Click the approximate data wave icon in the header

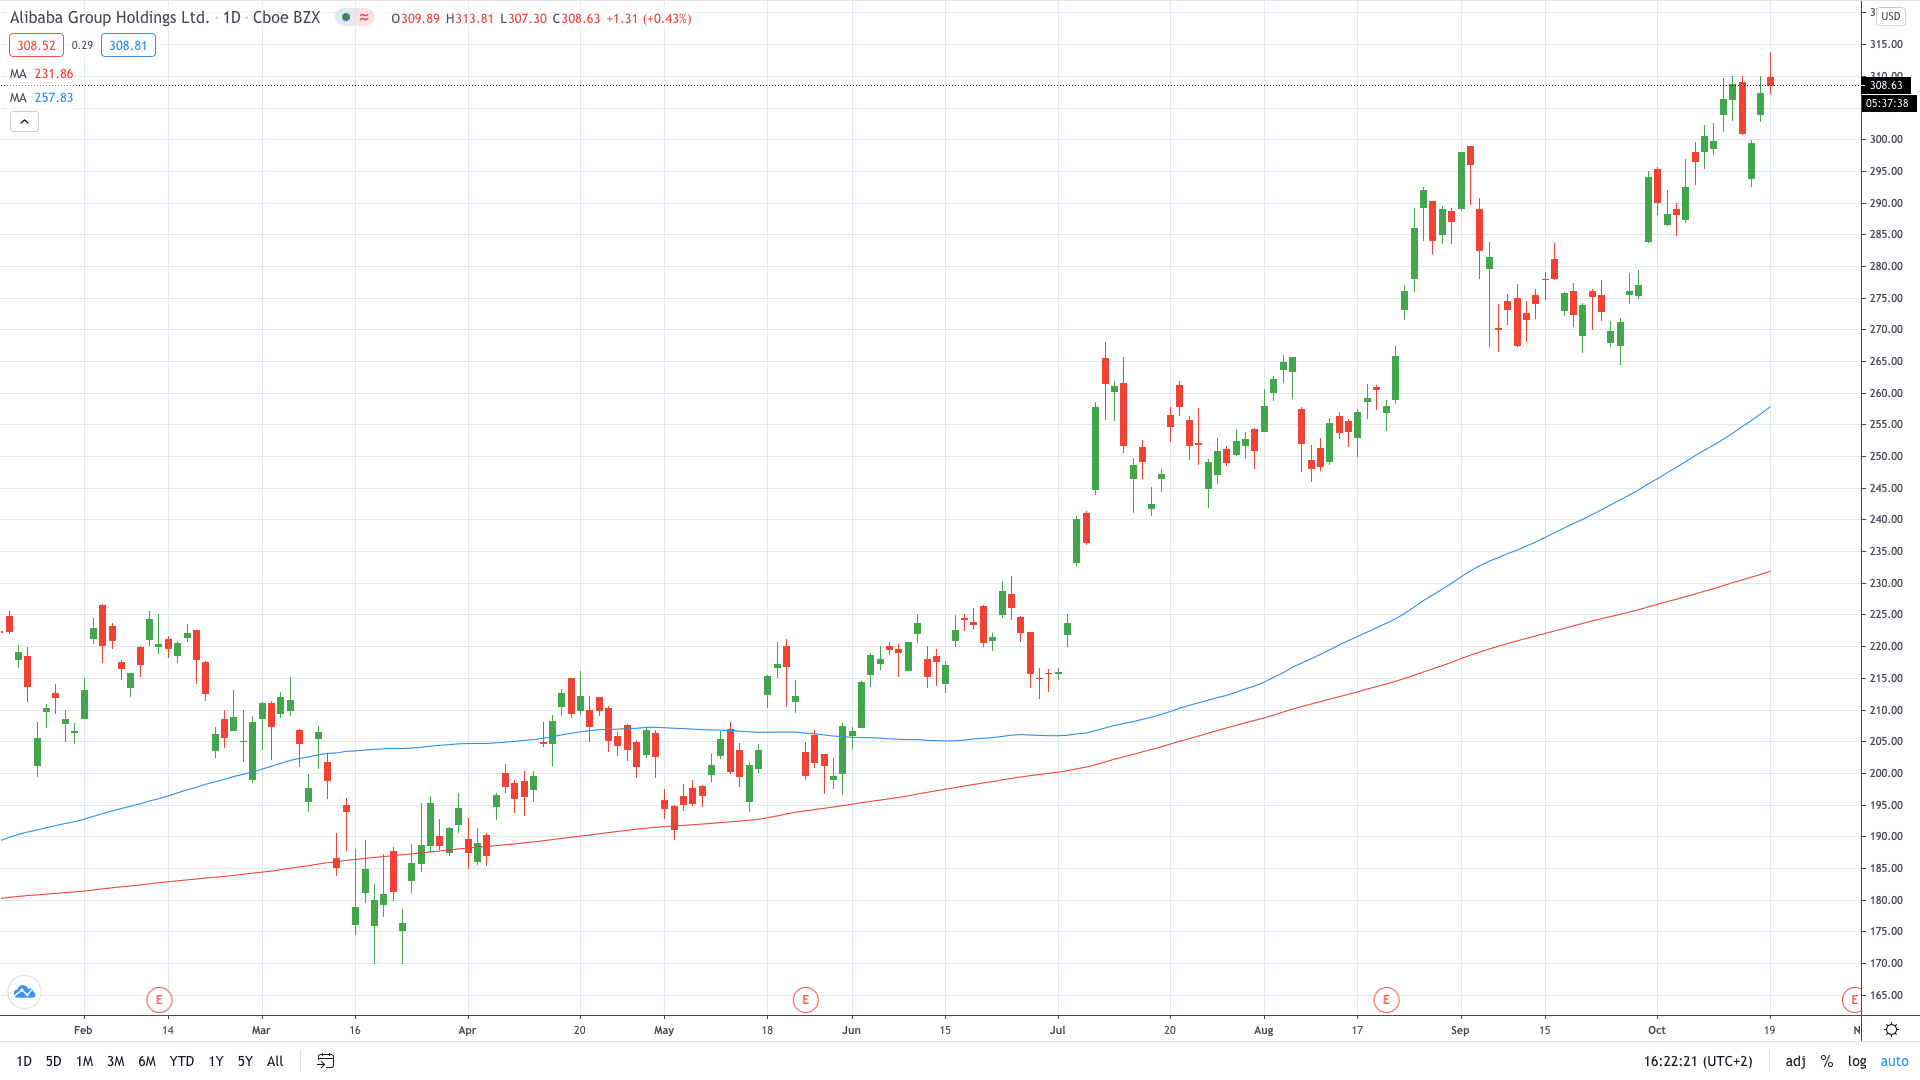[365, 18]
